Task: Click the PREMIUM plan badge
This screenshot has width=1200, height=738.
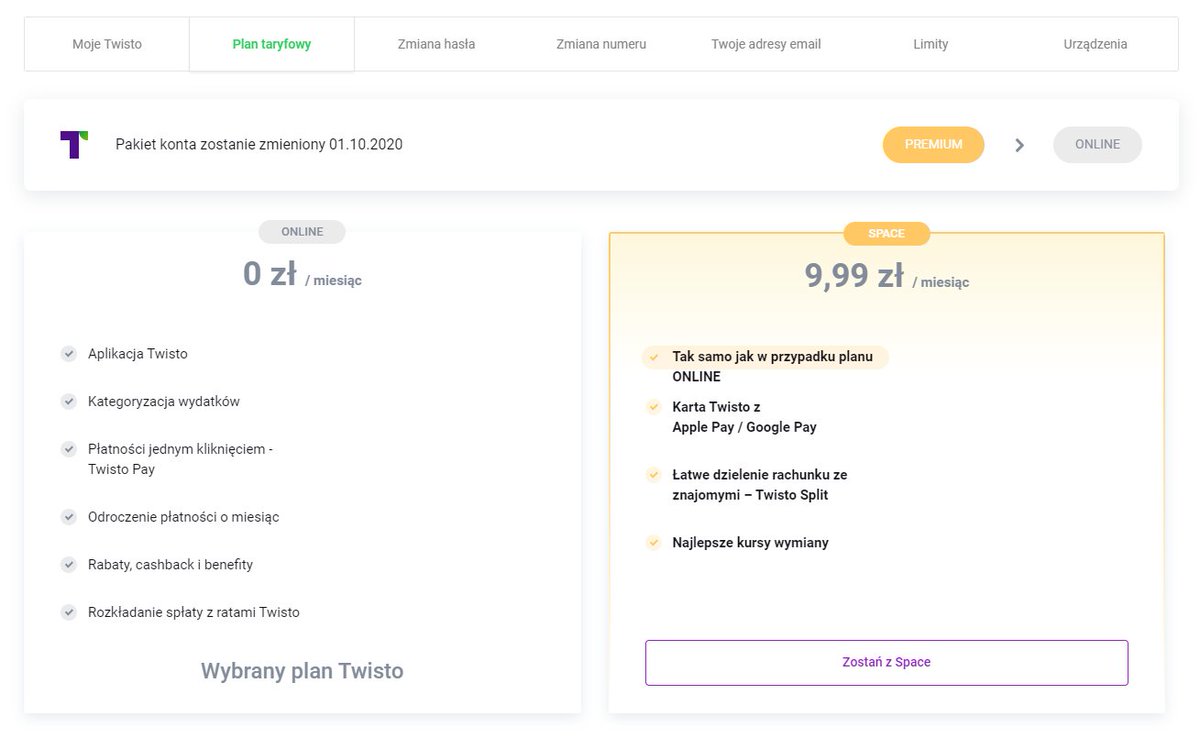Action: tap(933, 144)
